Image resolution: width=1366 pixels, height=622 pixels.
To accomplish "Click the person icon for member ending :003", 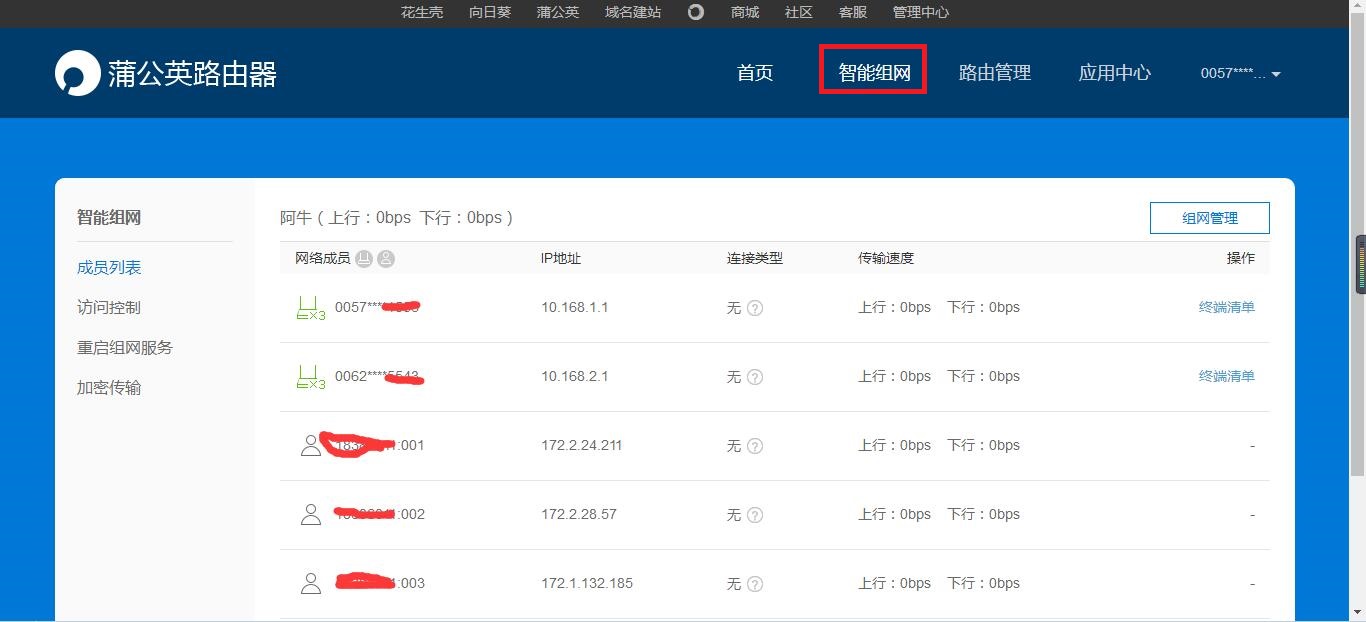I will pyautogui.click(x=311, y=582).
